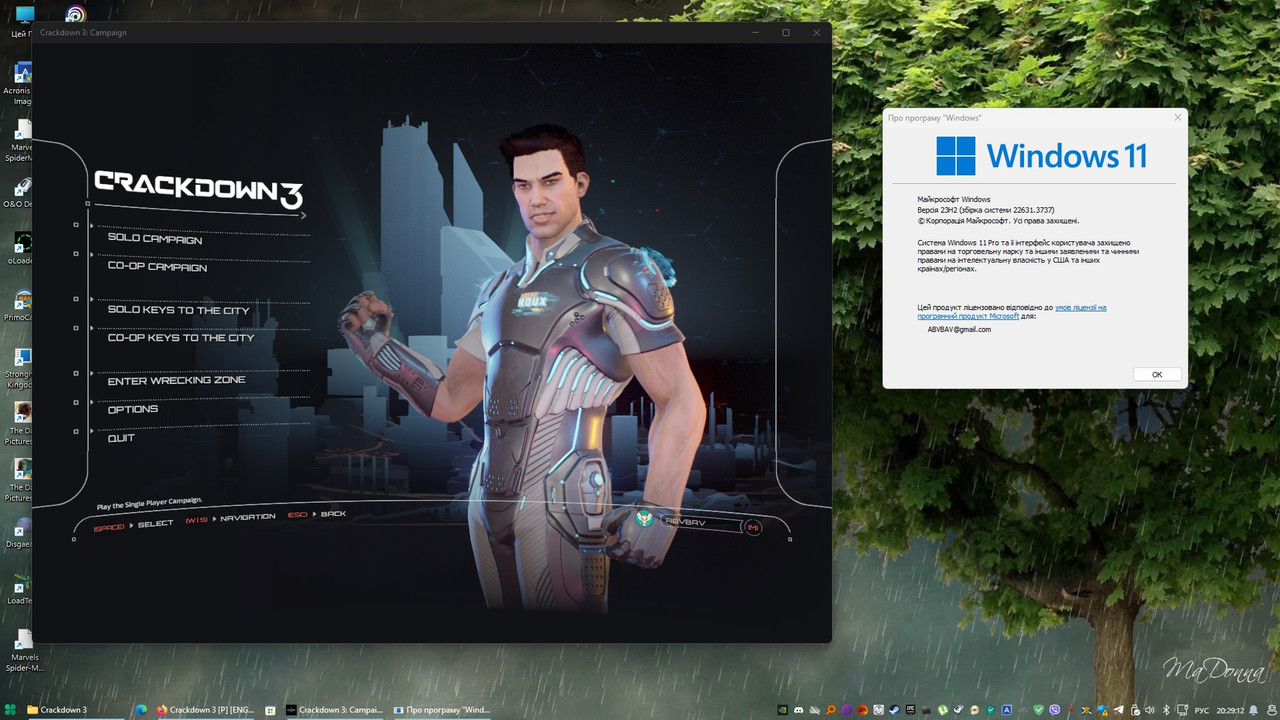Click the Bluetooth tray icon
1280x720 pixels.
[x=1167, y=710]
